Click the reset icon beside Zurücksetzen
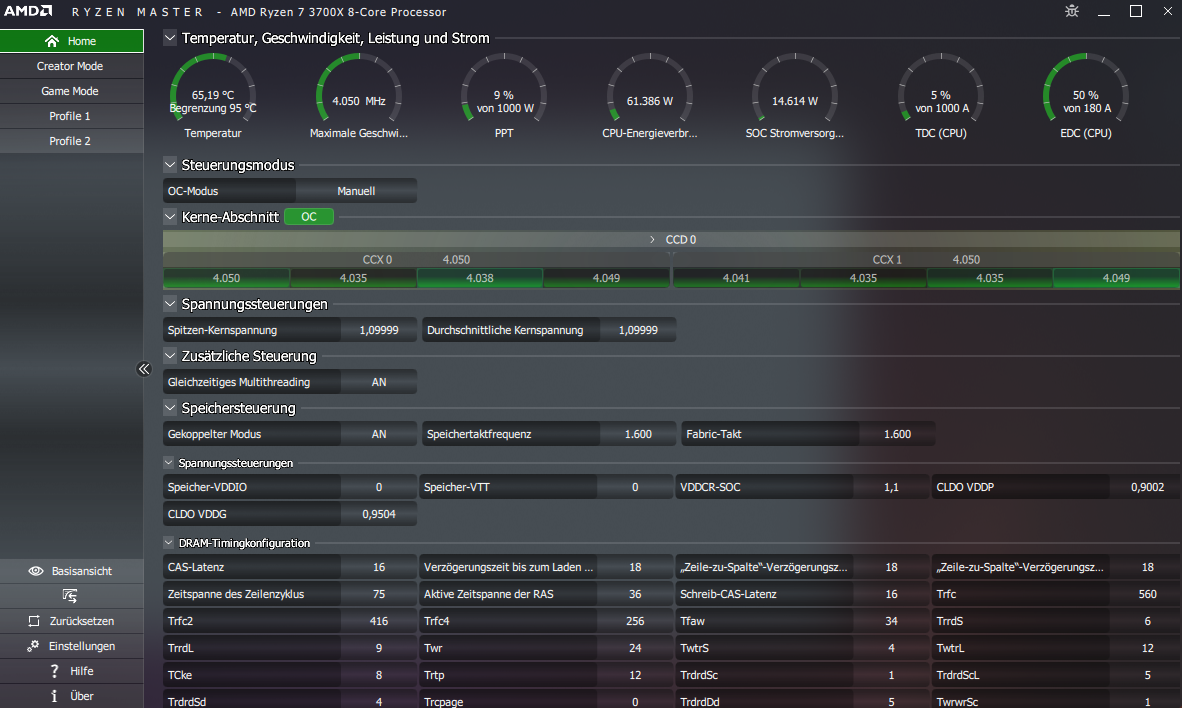1182x708 pixels. point(33,621)
